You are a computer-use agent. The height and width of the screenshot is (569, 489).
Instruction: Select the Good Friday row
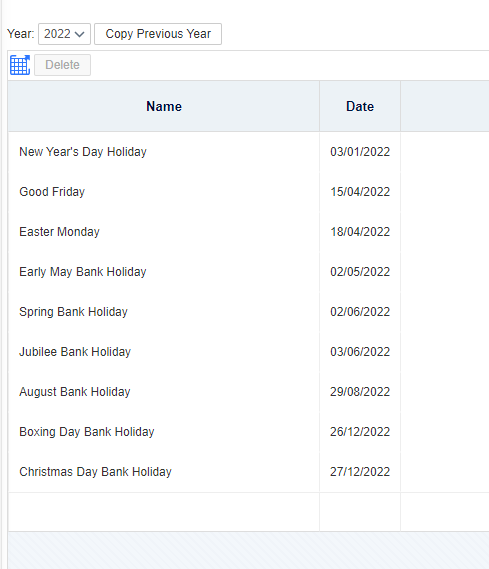[x=248, y=192]
